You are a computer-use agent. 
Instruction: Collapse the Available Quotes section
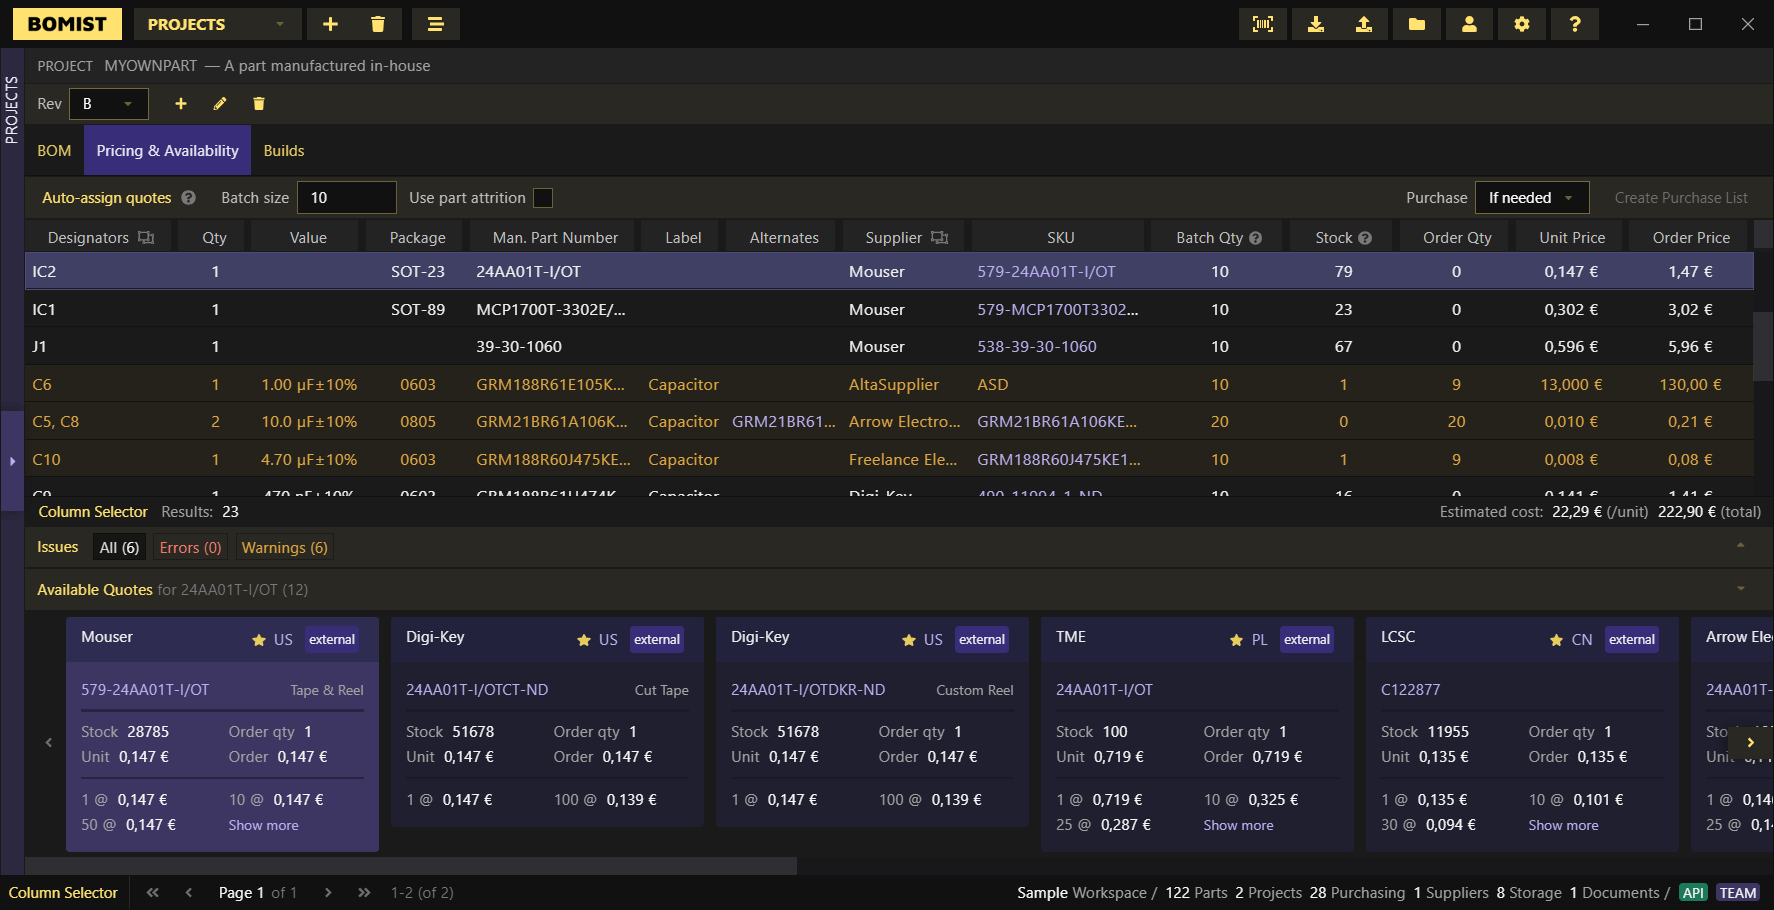click(x=1739, y=589)
